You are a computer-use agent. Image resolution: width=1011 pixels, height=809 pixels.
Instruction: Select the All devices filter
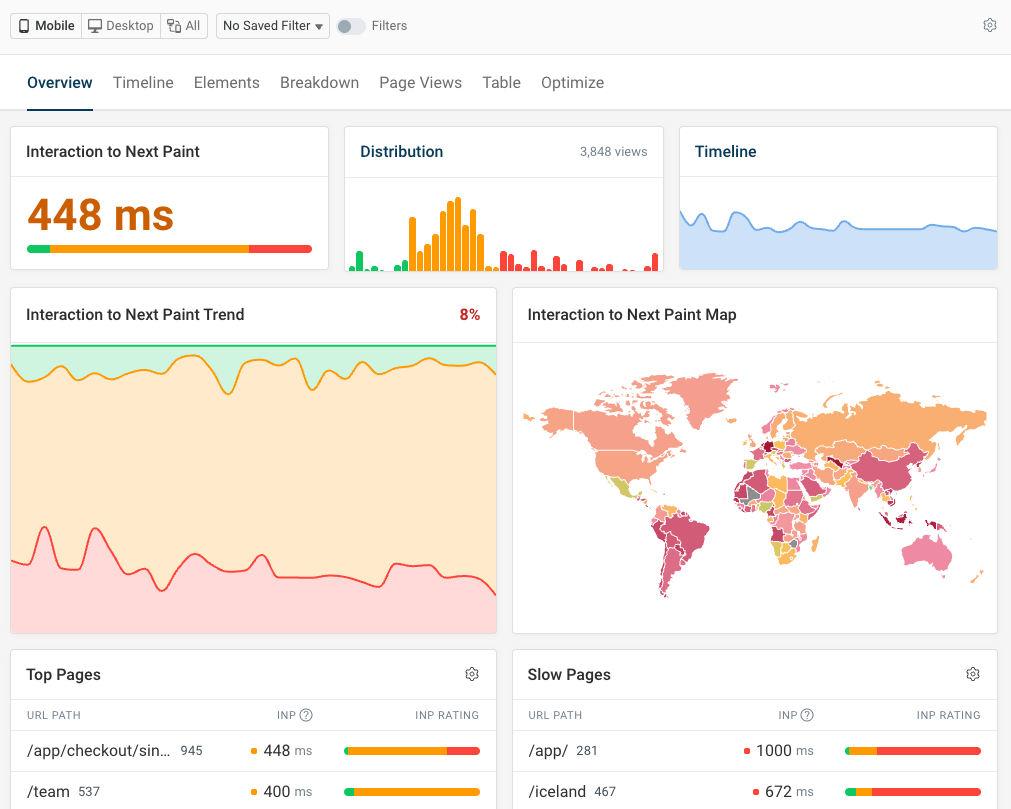coord(184,26)
